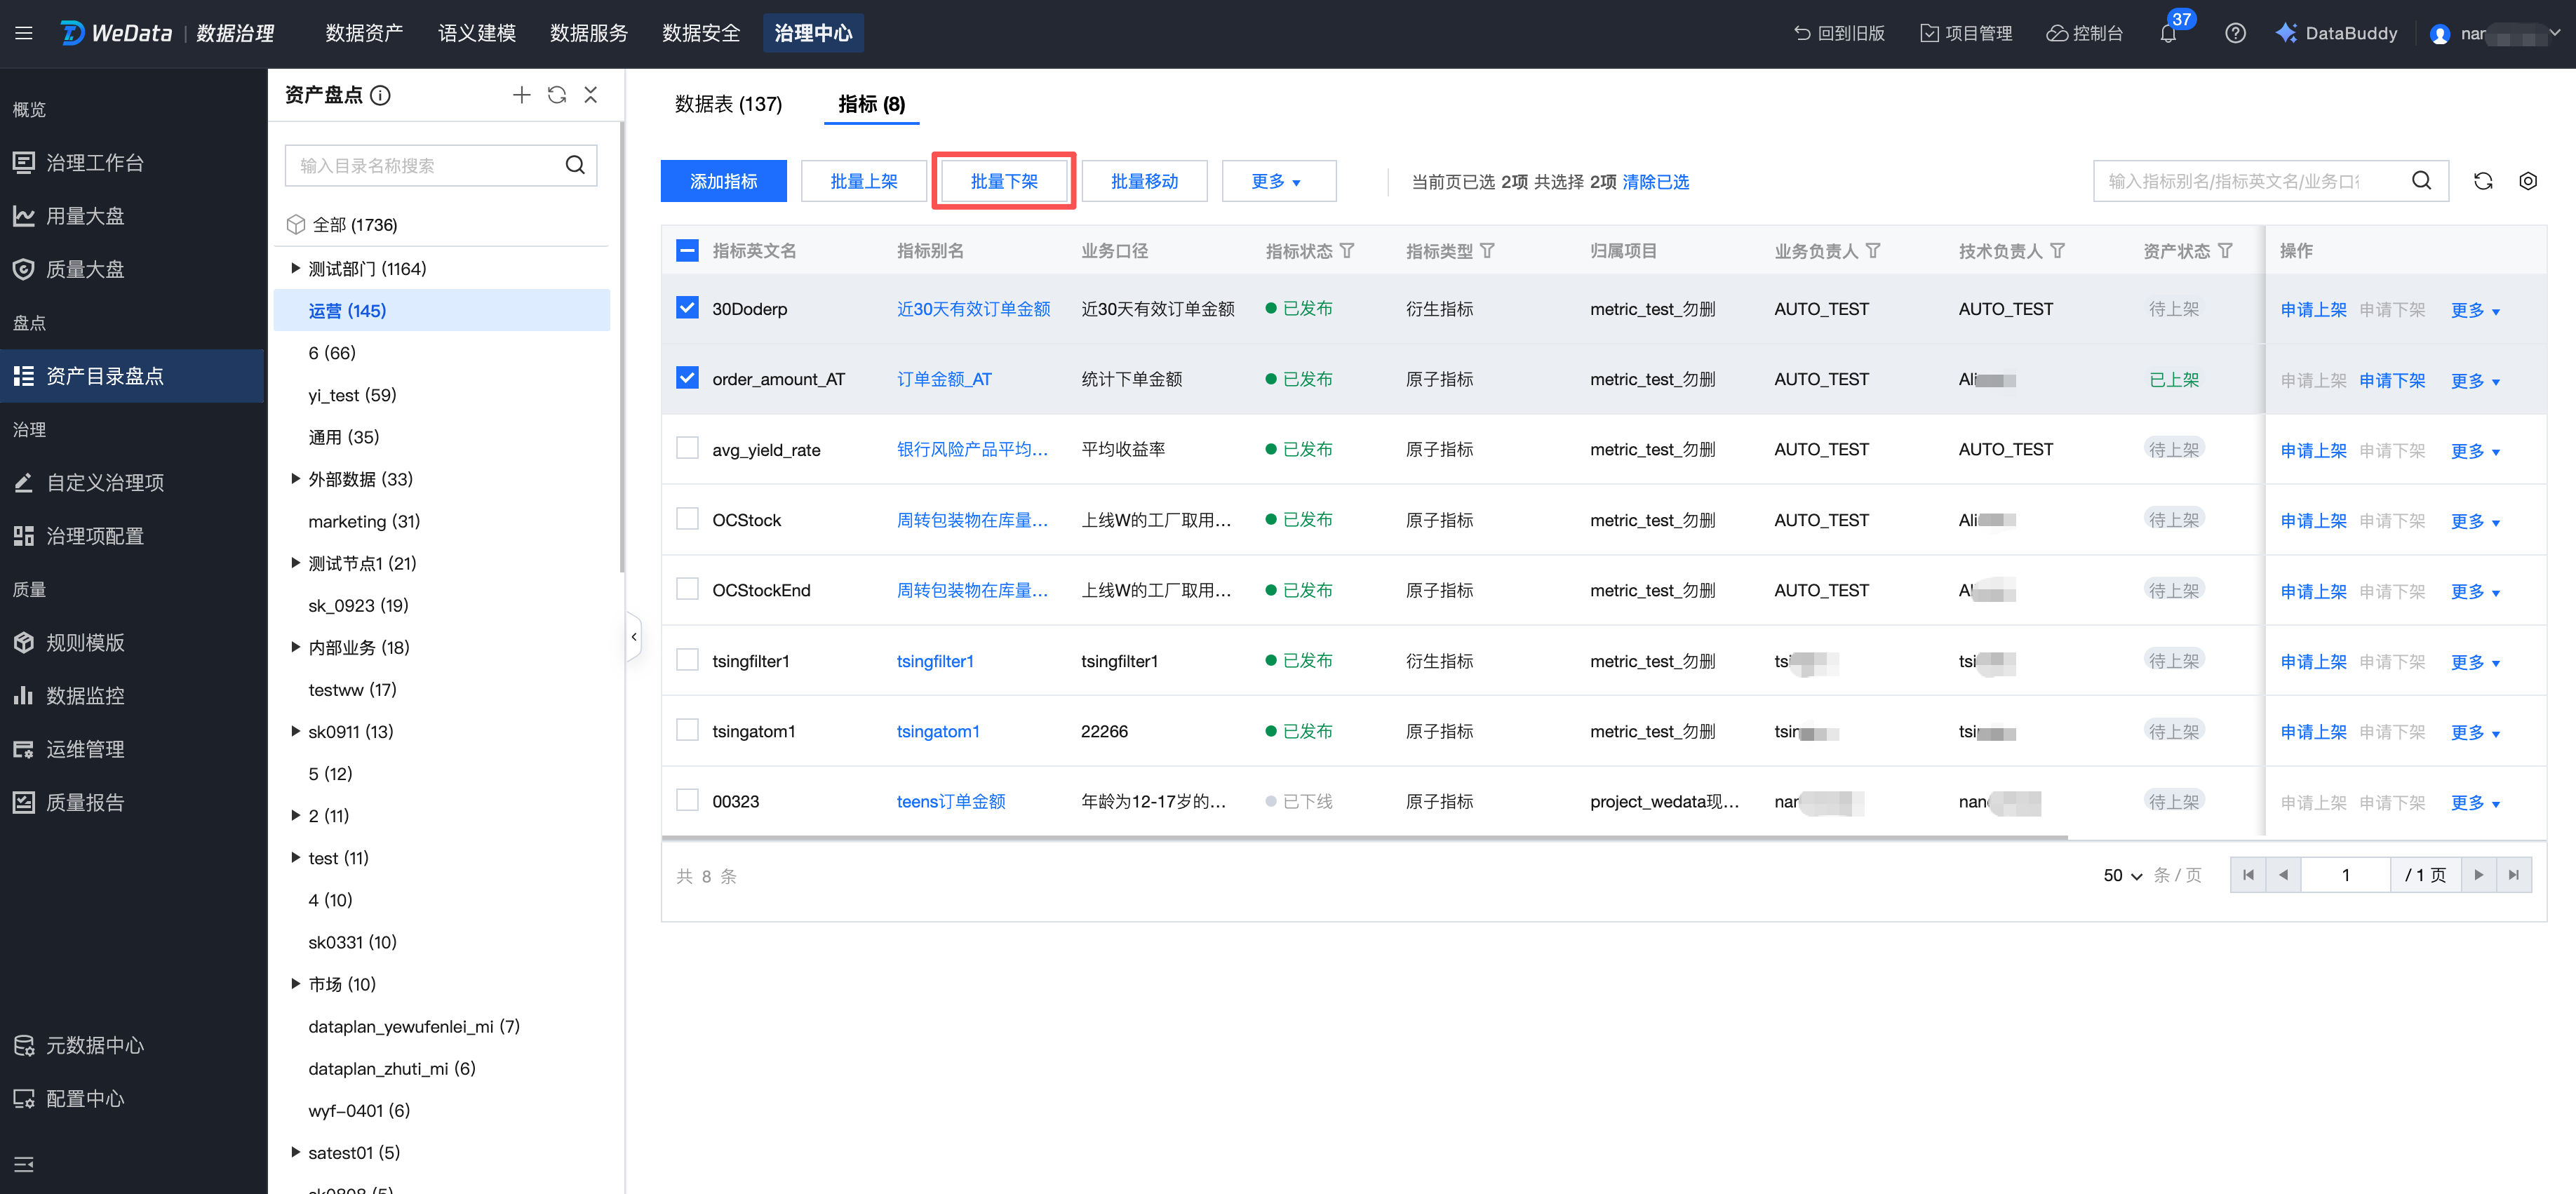Uncheck the 30Doderp row checkbox

(687, 308)
